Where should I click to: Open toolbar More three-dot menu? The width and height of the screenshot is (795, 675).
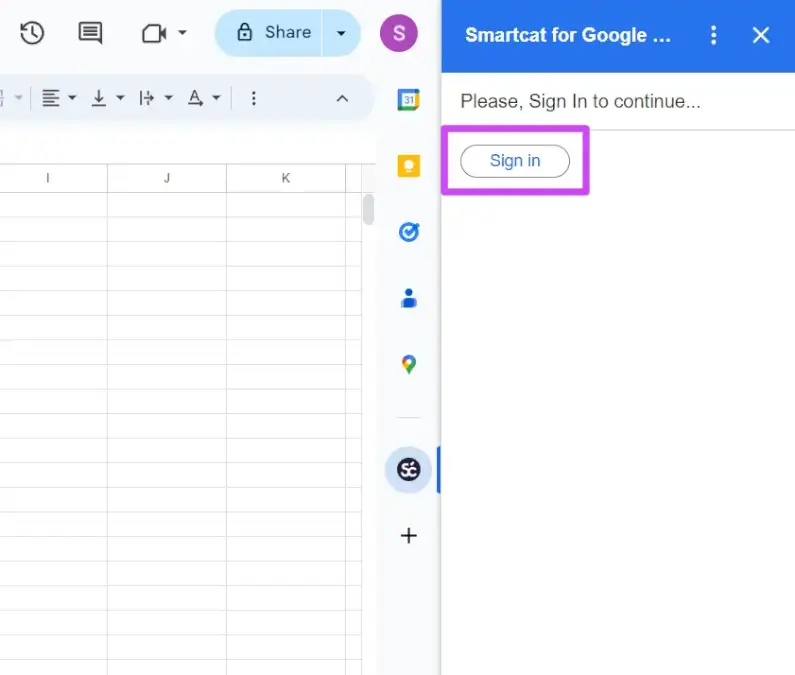pyautogui.click(x=254, y=98)
